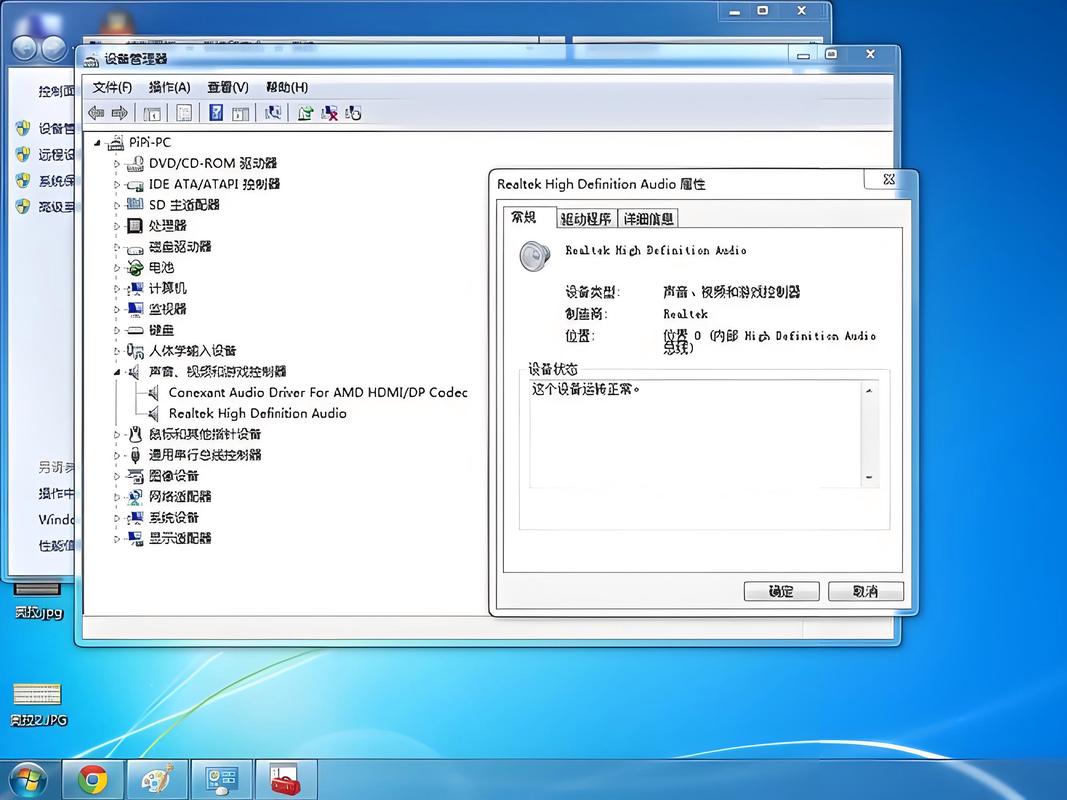Click the 确定 button in the dialog
This screenshot has width=1067, height=800.
point(781,591)
